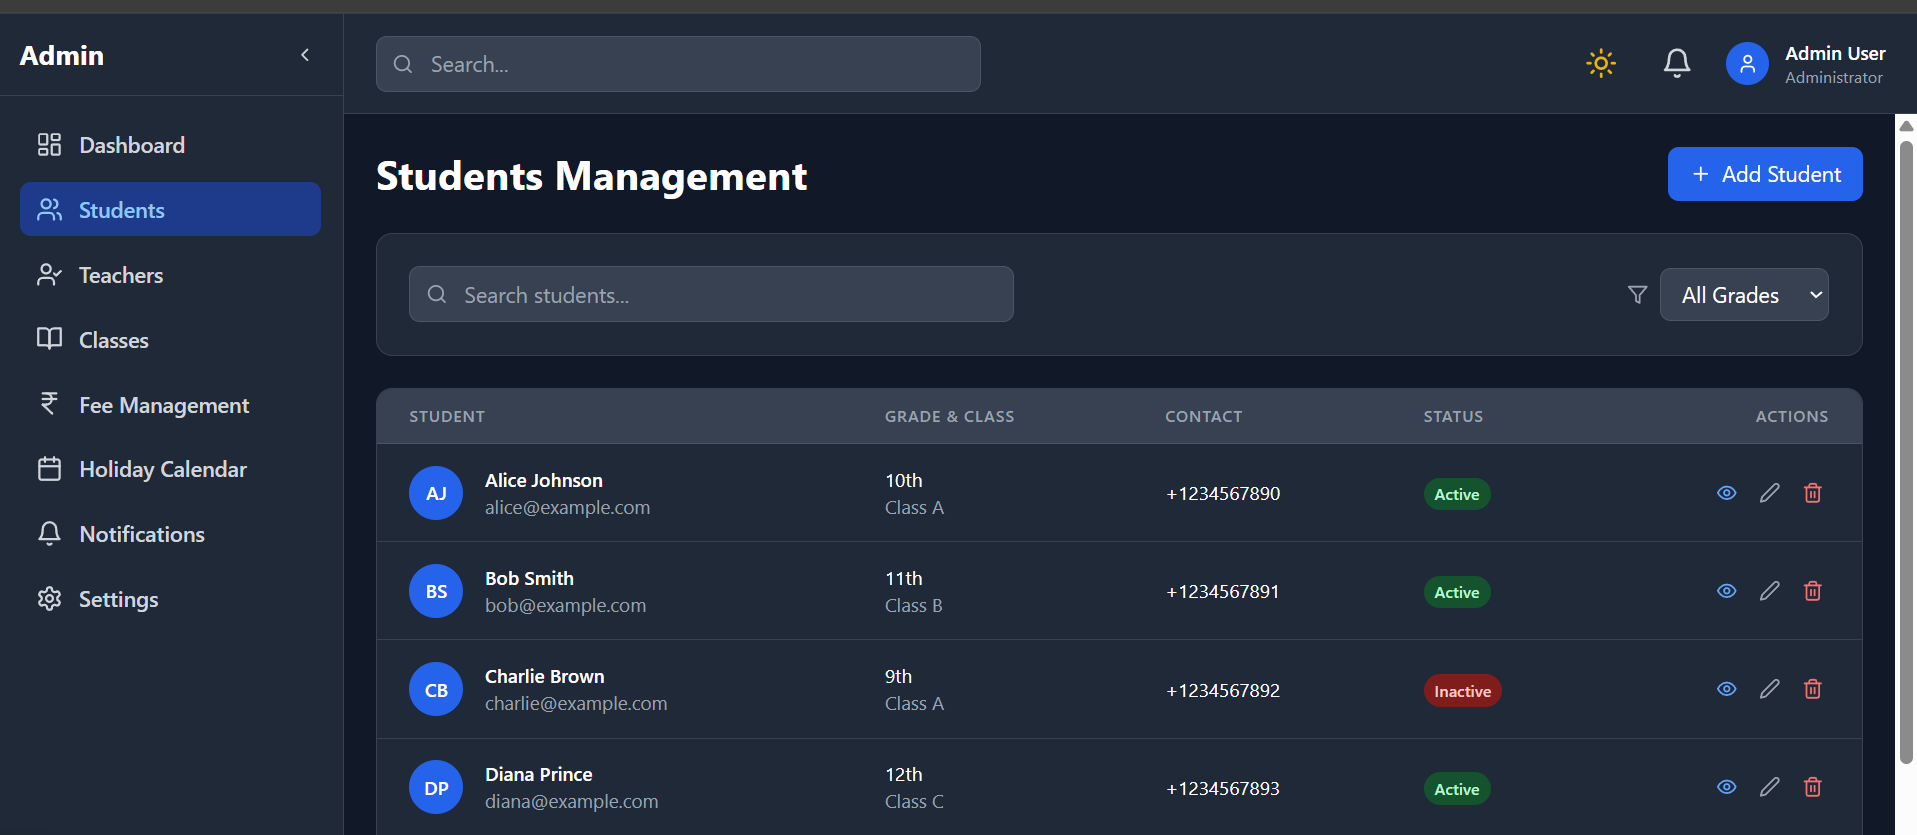Screen dimensions: 1917x835
Task: Delete Charlie Brown with the trash icon
Action: point(1813,689)
